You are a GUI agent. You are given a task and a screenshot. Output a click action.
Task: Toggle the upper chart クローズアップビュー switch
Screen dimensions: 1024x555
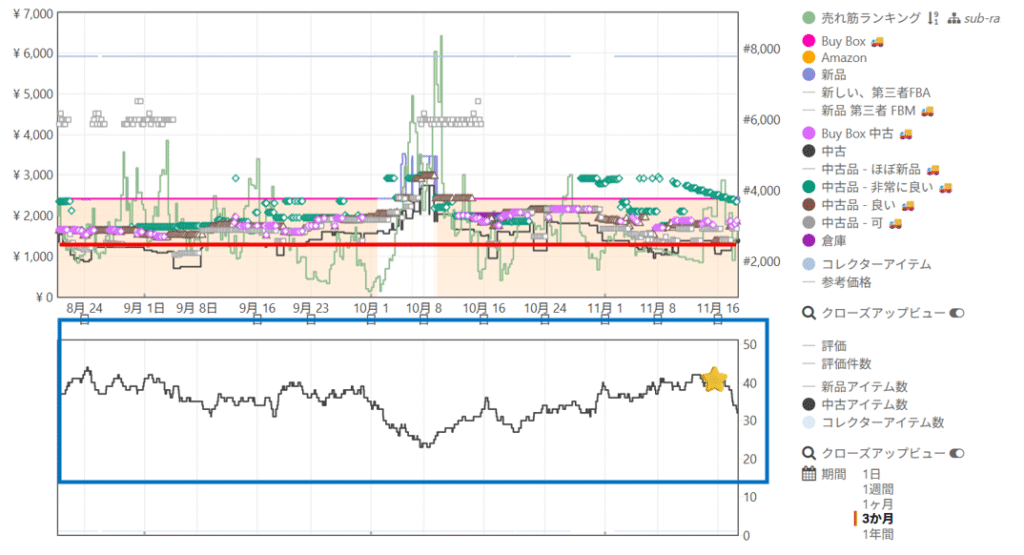(x=957, y=314)
